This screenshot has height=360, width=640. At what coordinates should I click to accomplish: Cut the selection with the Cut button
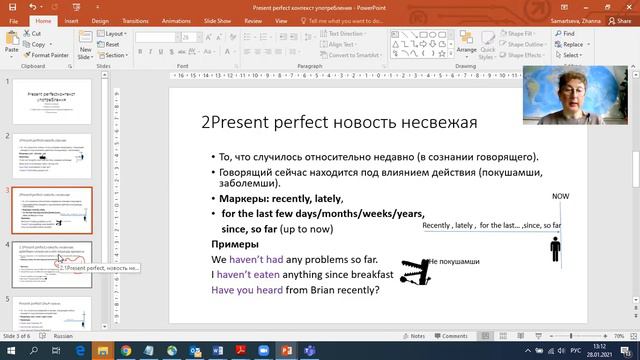pos(32,33)
